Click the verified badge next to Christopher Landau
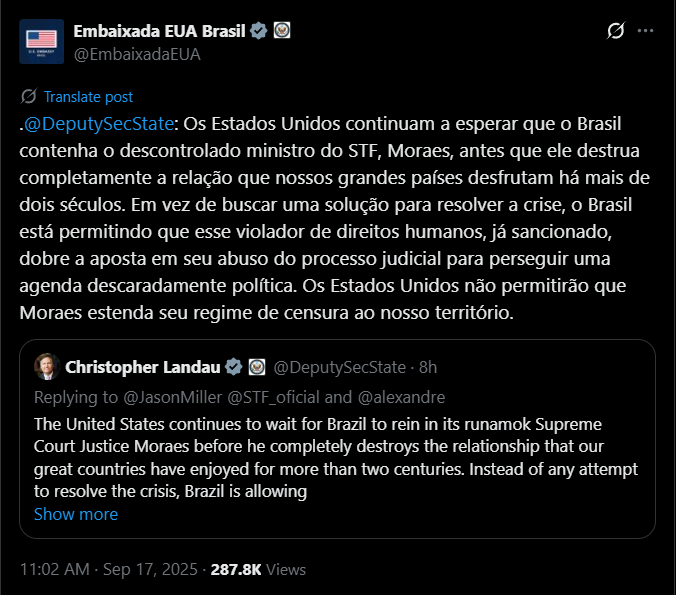 (x=233, y=366)
